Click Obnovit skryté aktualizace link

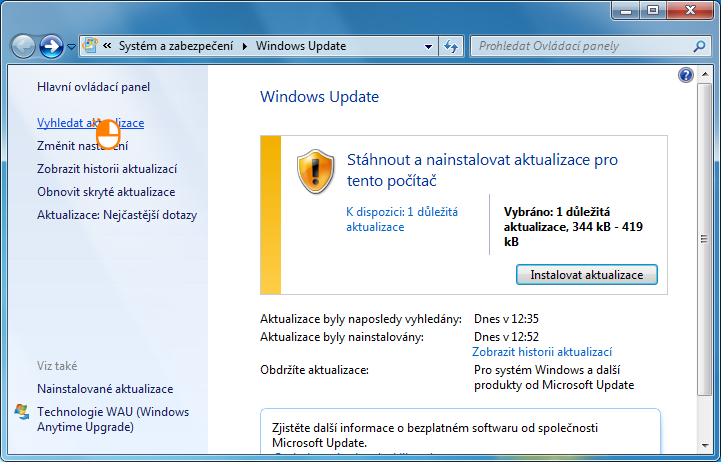106,192
